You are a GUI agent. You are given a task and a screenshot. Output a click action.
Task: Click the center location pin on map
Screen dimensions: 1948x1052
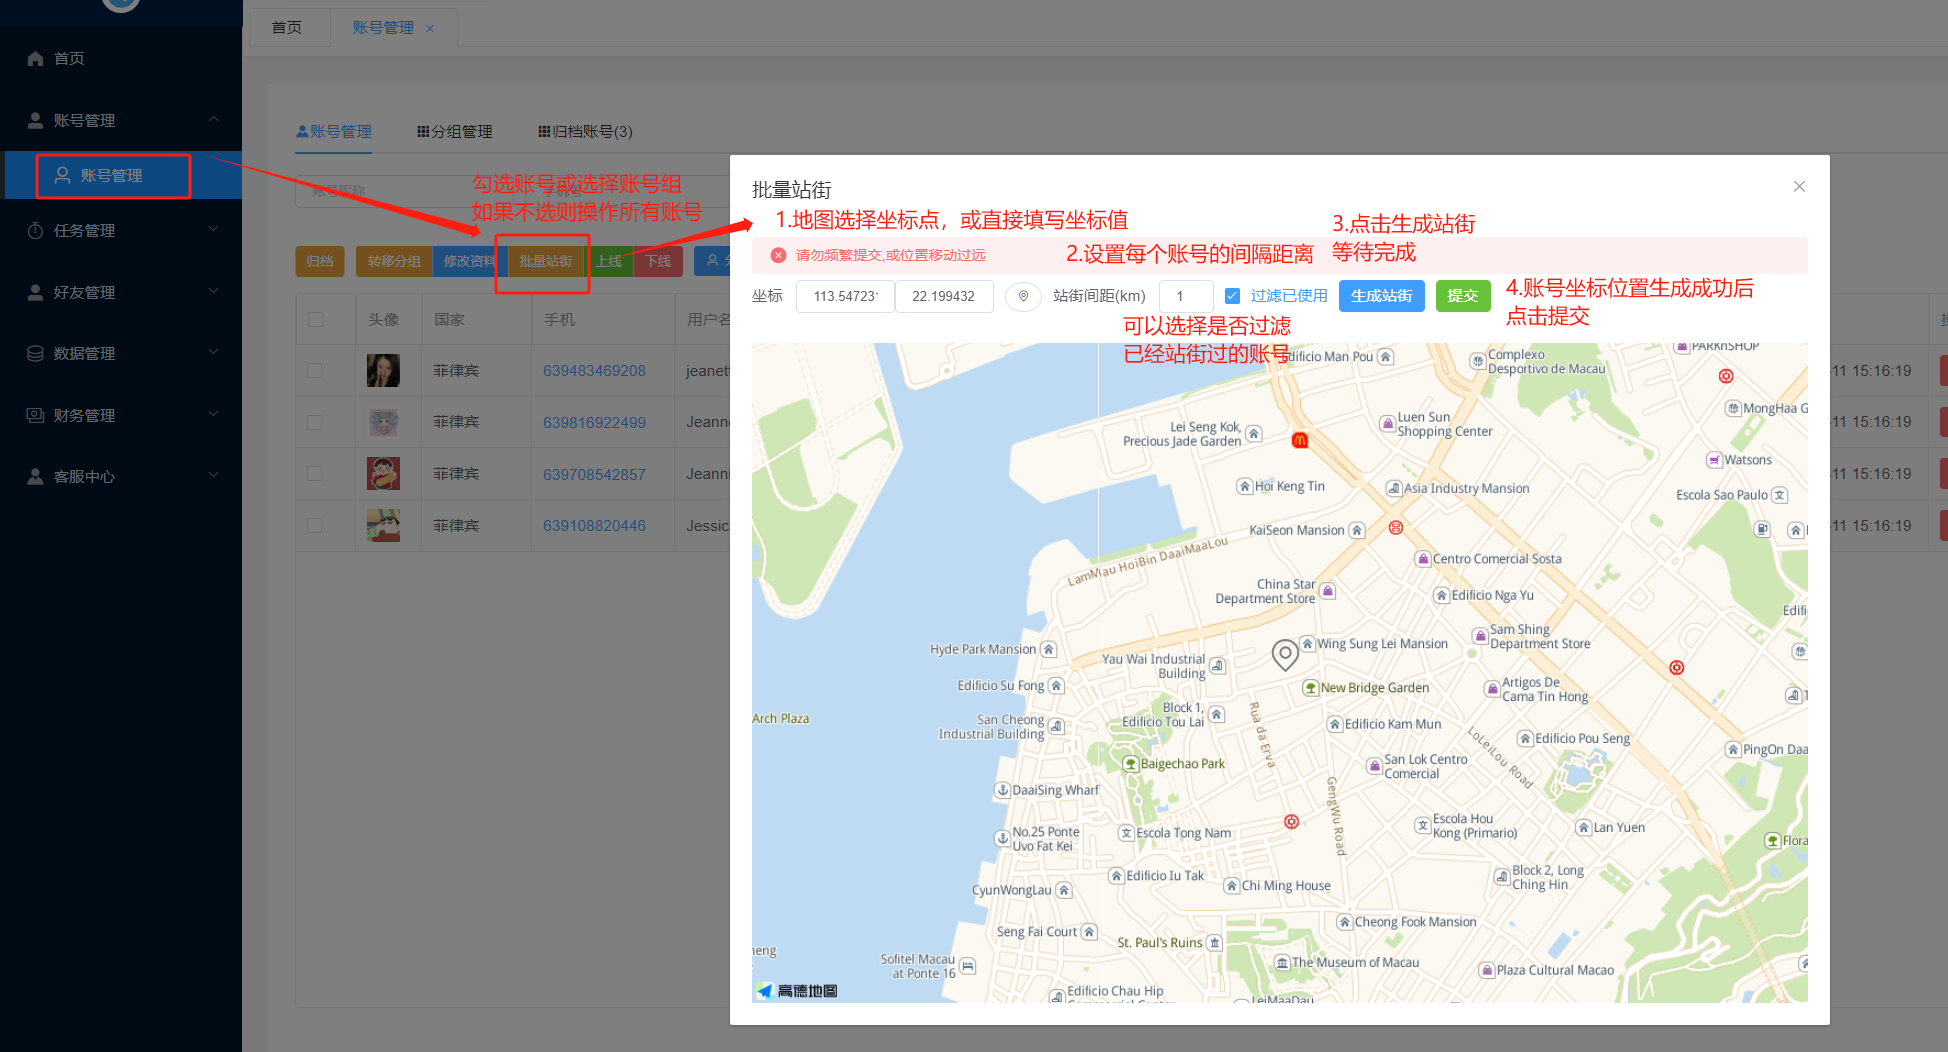[1285, 655]
